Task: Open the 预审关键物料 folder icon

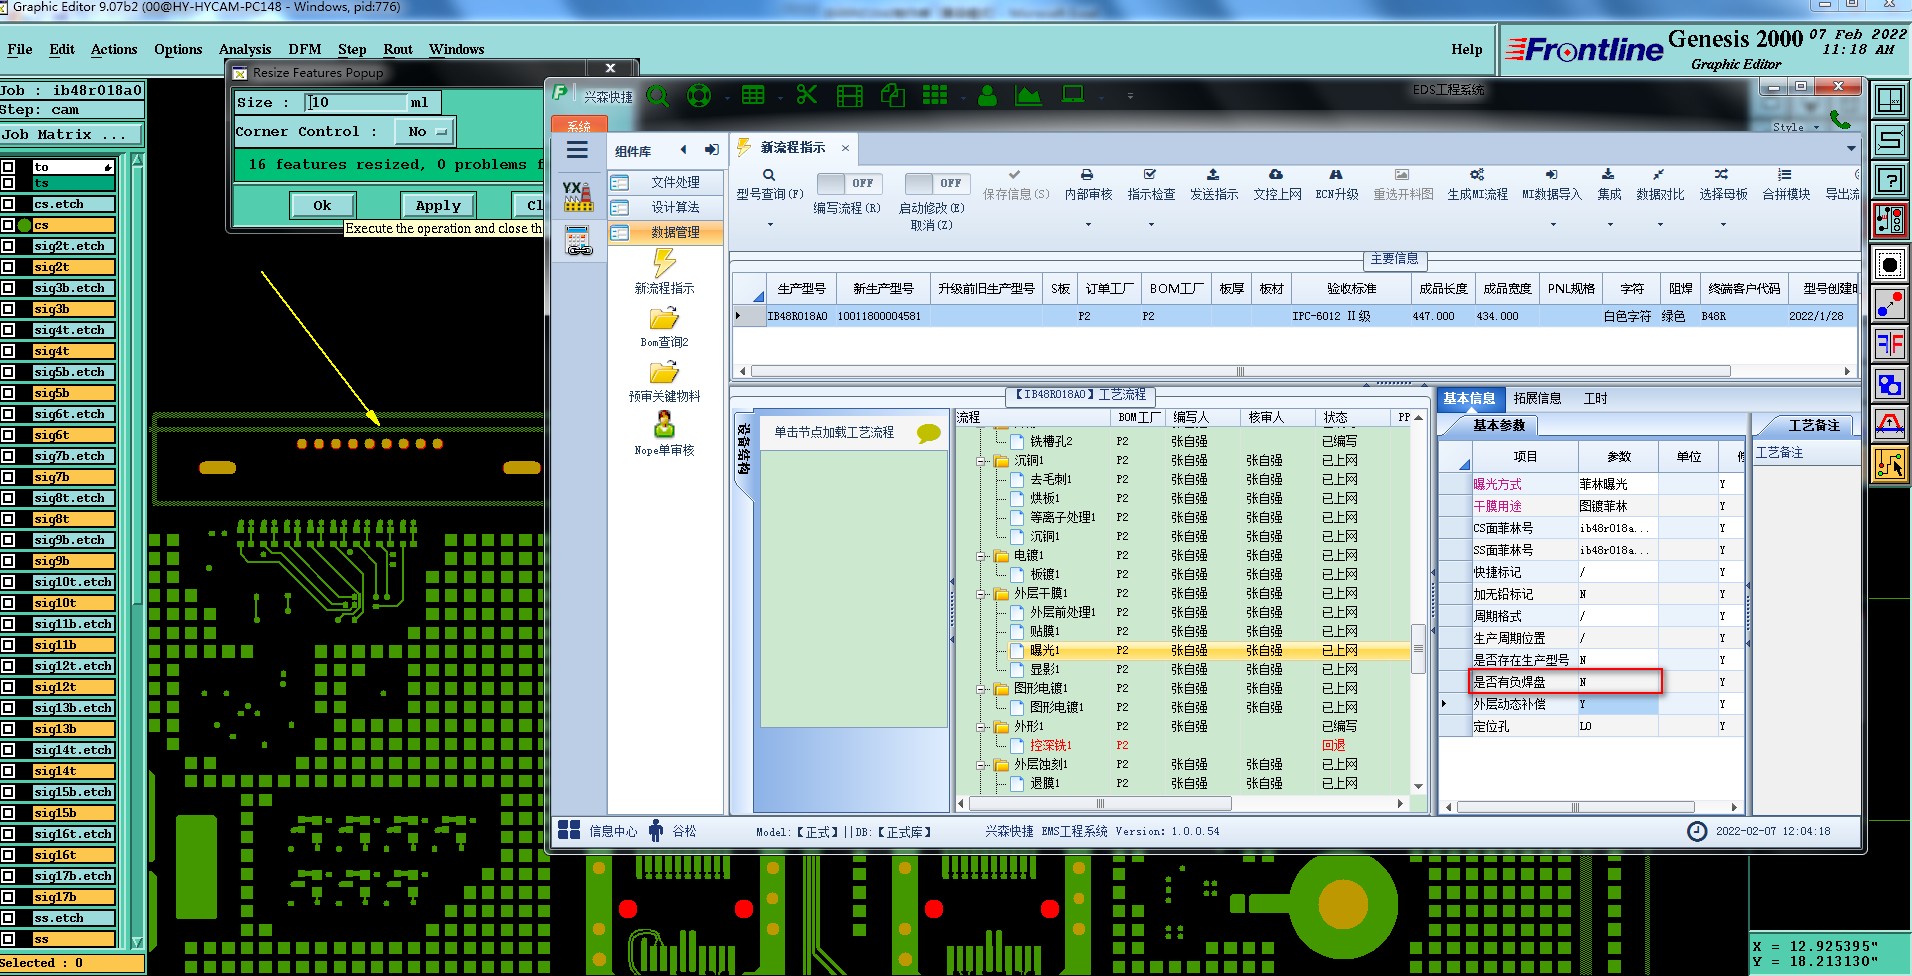Action: 664,373
